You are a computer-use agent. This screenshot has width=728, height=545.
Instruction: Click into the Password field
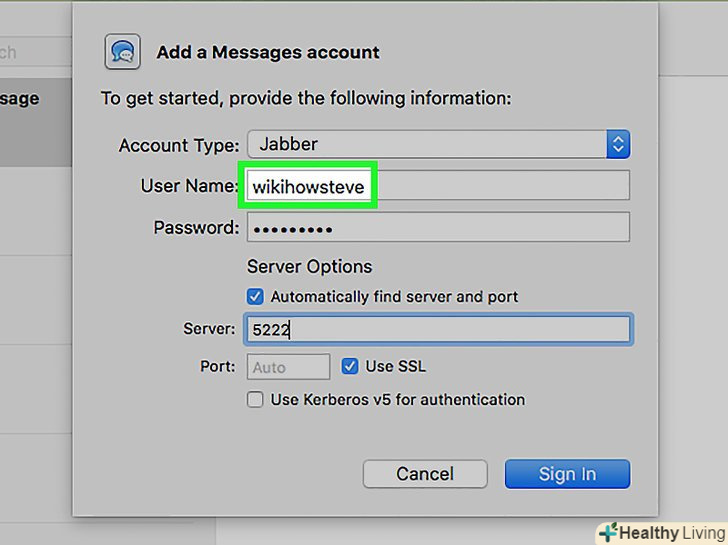[438, 227]
